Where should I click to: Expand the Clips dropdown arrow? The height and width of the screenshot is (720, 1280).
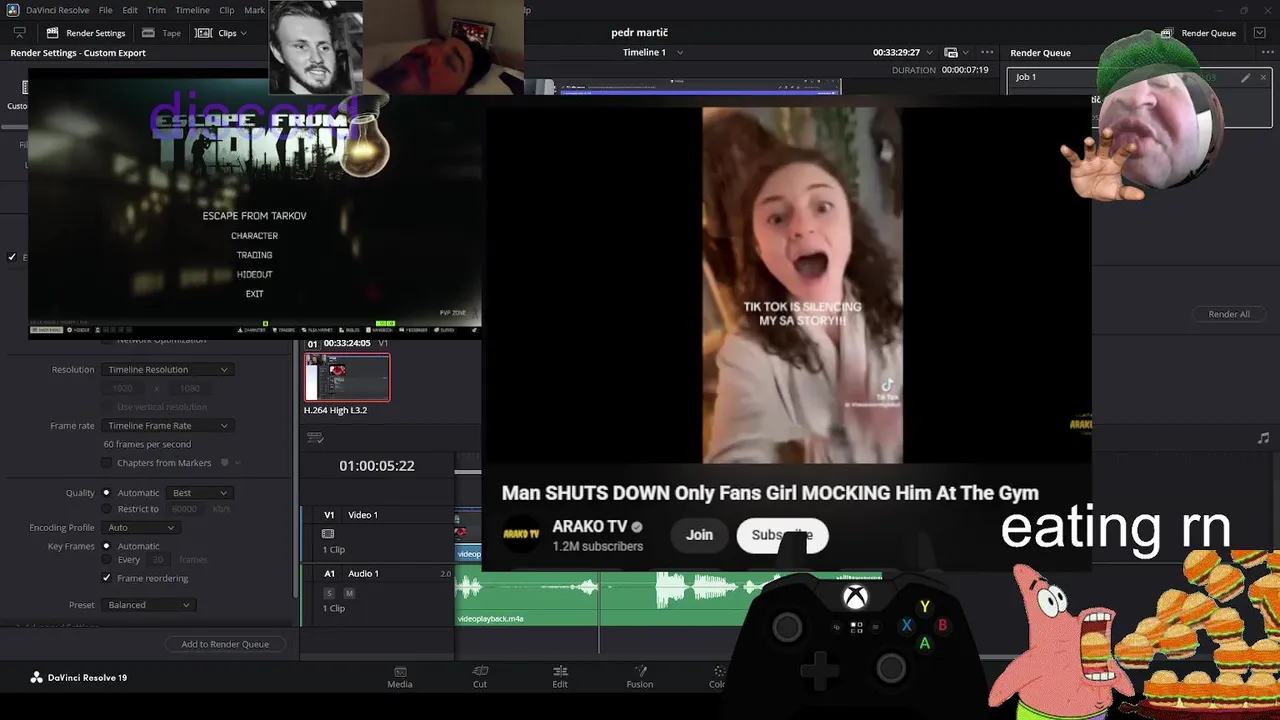(x=243, y=33)
